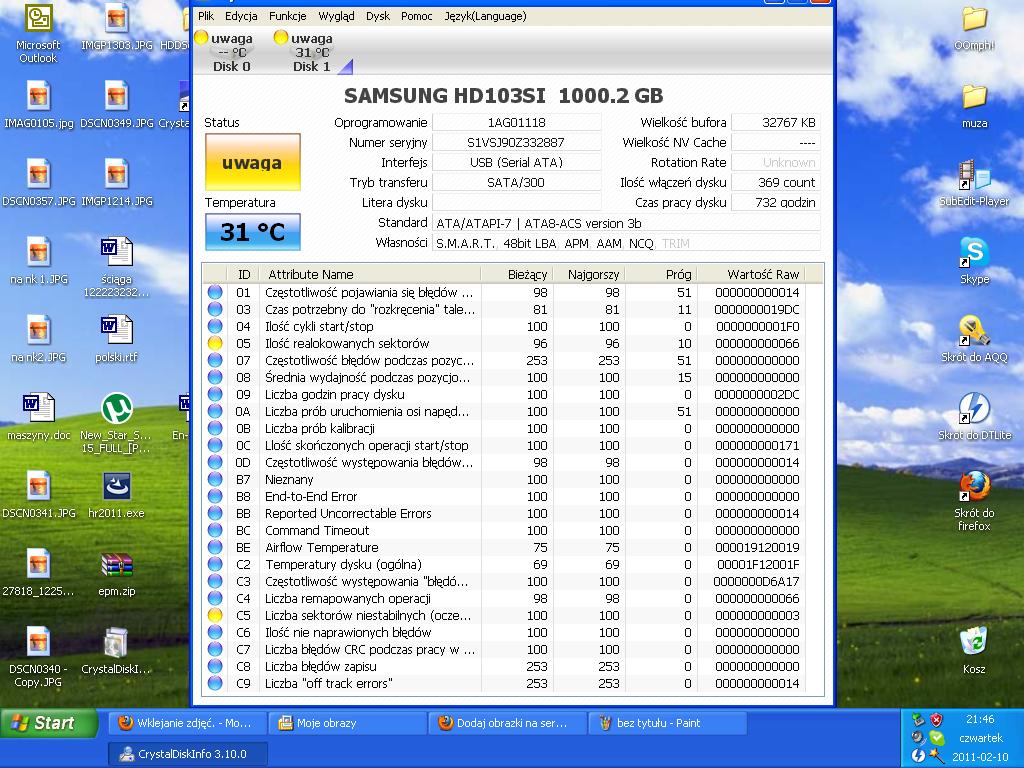Open the DSCN0340 - Copy.JPG desktop icon
Screen dimensions: 1024x768
(x=39, y=656)
